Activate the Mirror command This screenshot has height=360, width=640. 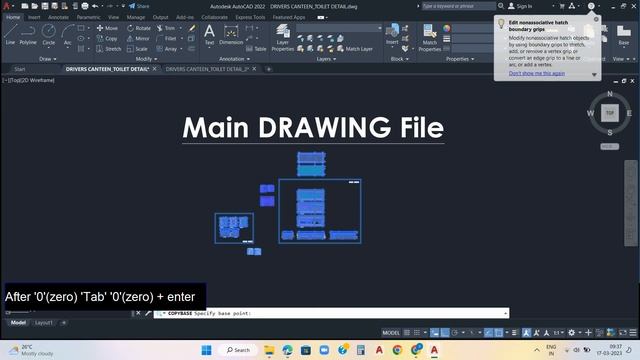(138, 38)
